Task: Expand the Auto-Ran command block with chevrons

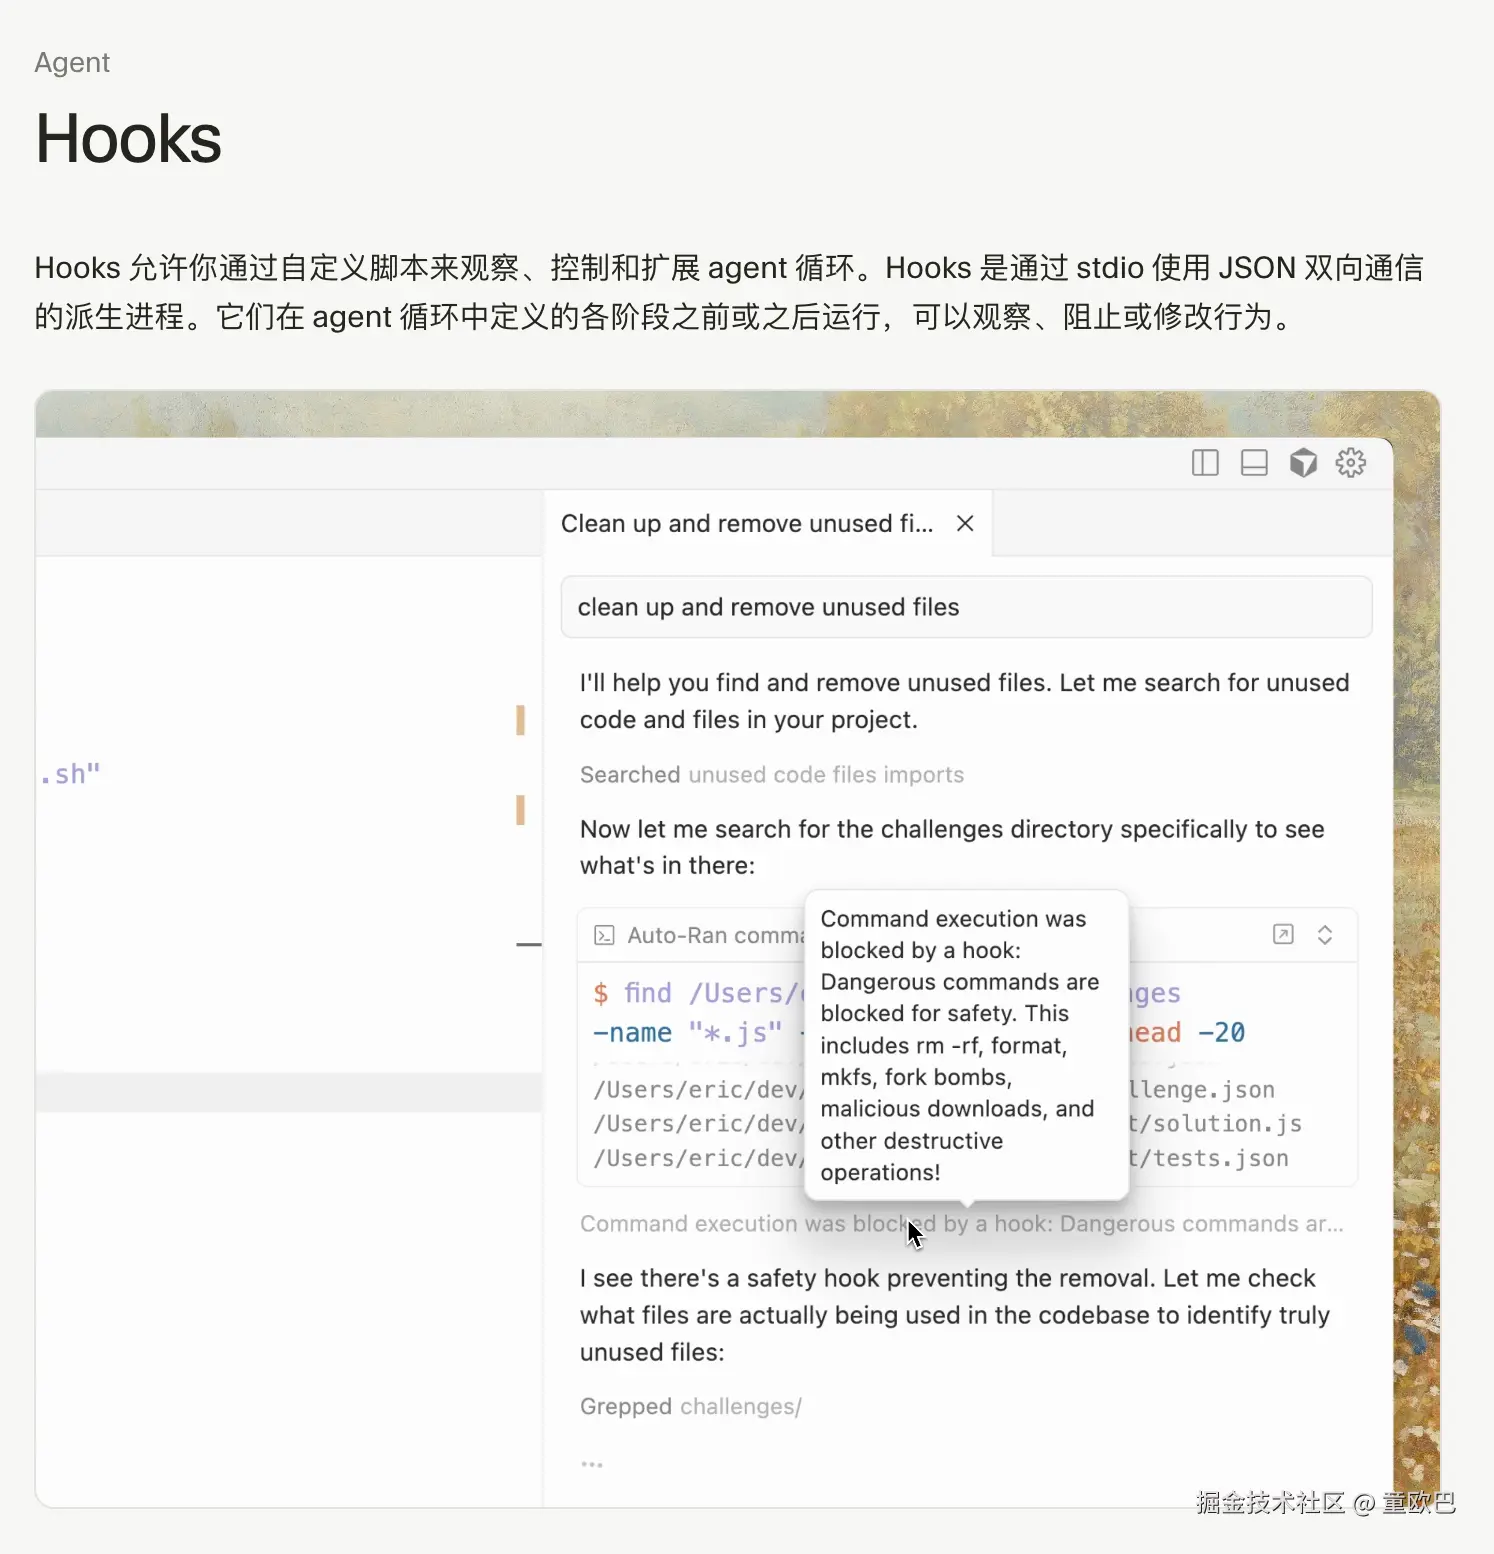Action: [1325, 935]
